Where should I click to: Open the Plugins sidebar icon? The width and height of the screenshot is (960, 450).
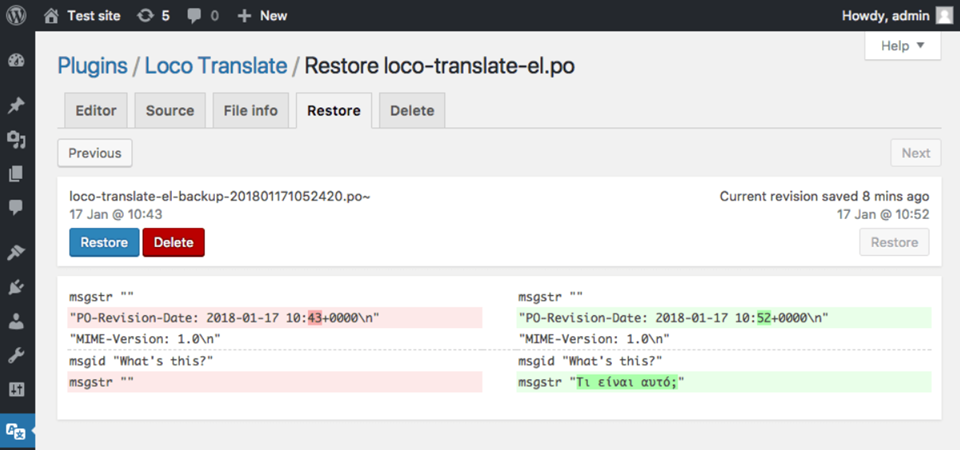[16, 287]
